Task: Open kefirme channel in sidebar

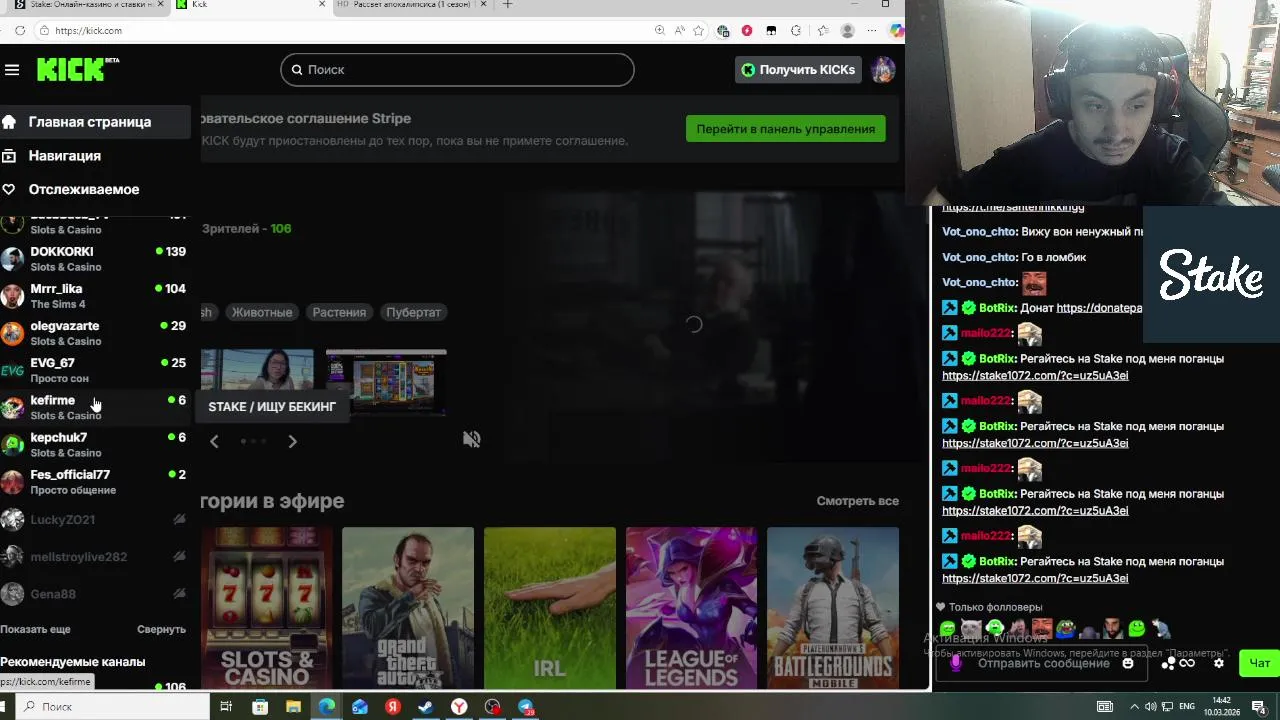Action: click(x=95, y=407)
